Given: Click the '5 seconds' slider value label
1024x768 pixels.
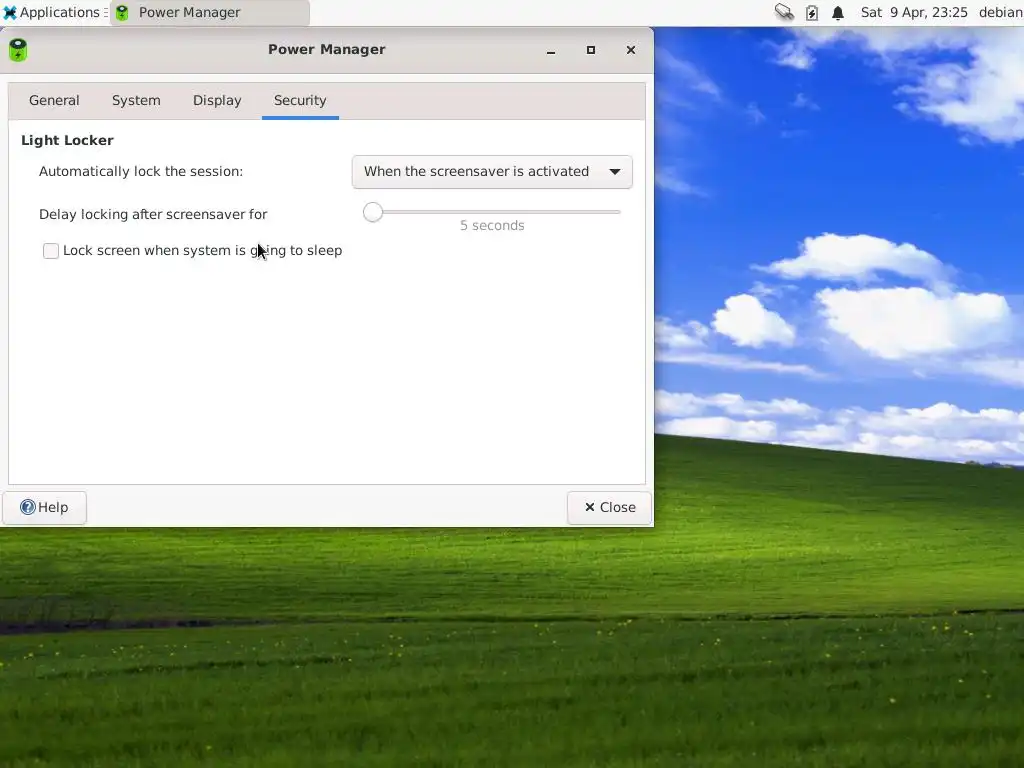Looking at the screenshot, I should [492, 225].
